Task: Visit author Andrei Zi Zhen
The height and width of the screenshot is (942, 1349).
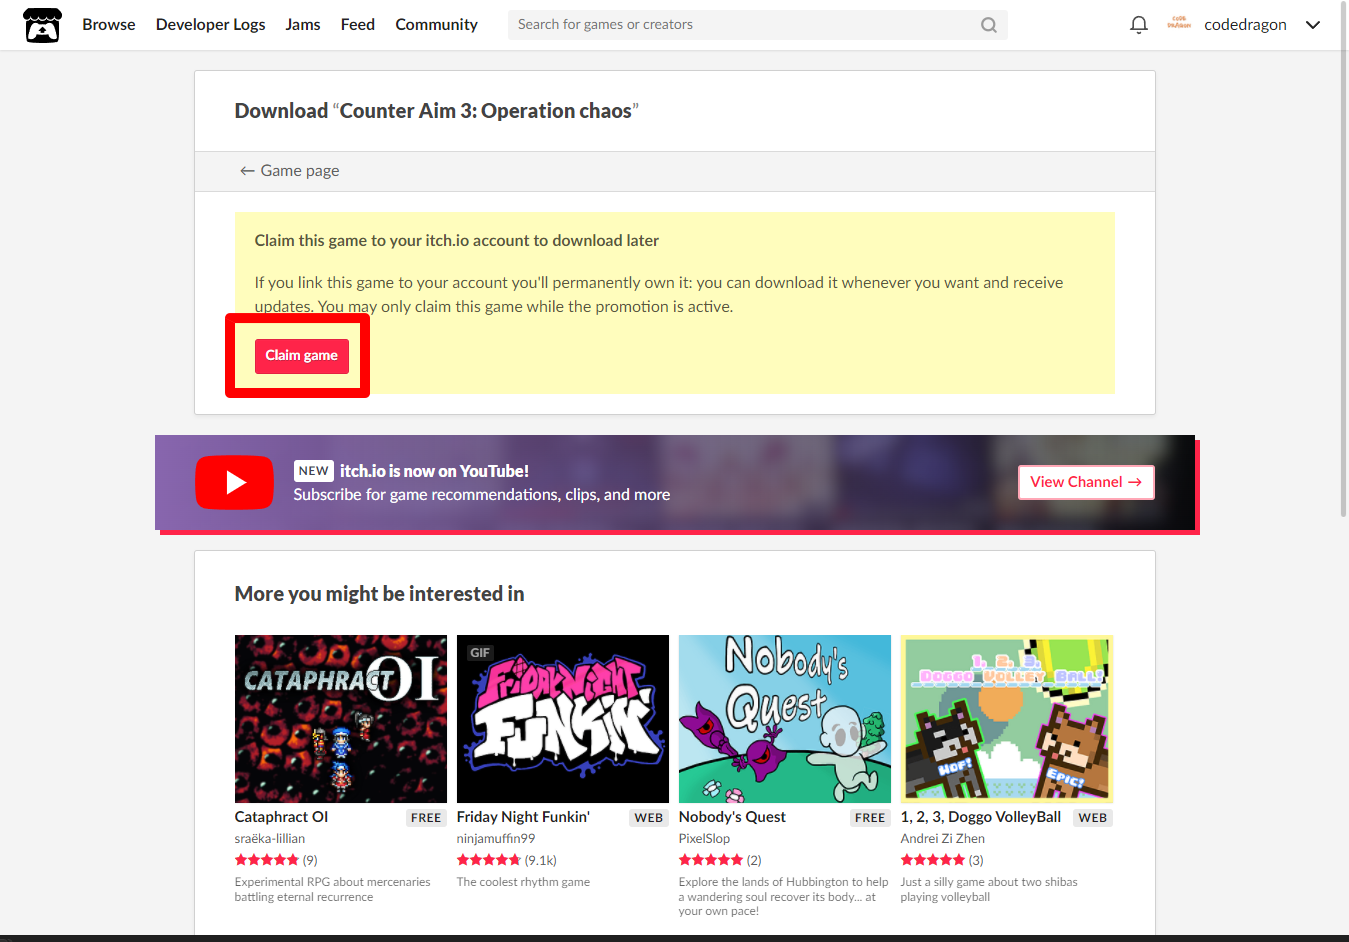Action: (x=943, y=839)
